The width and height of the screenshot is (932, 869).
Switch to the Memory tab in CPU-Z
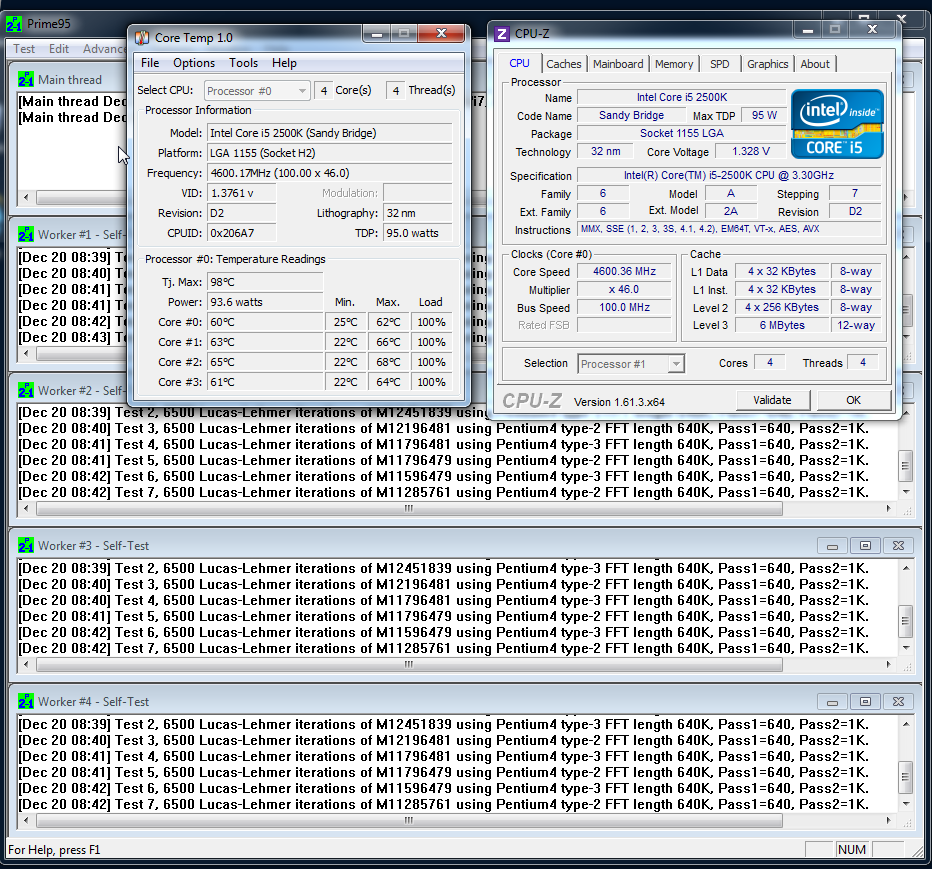[674, 64]
